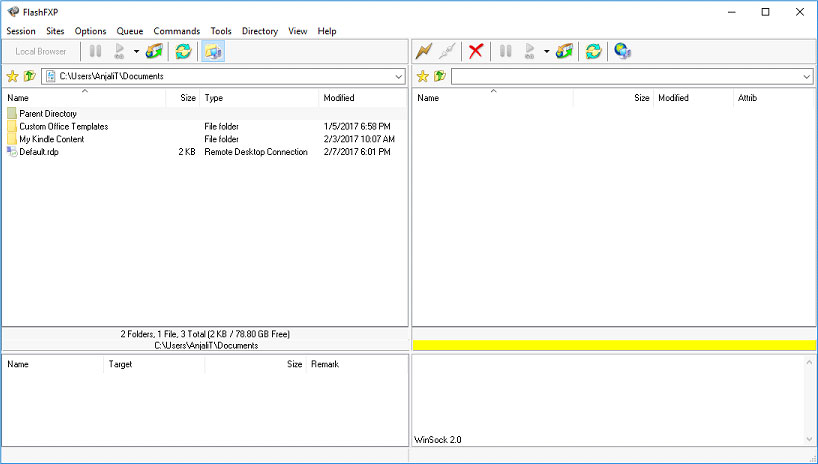Select the Parent Directory row

tap(205, 113)
